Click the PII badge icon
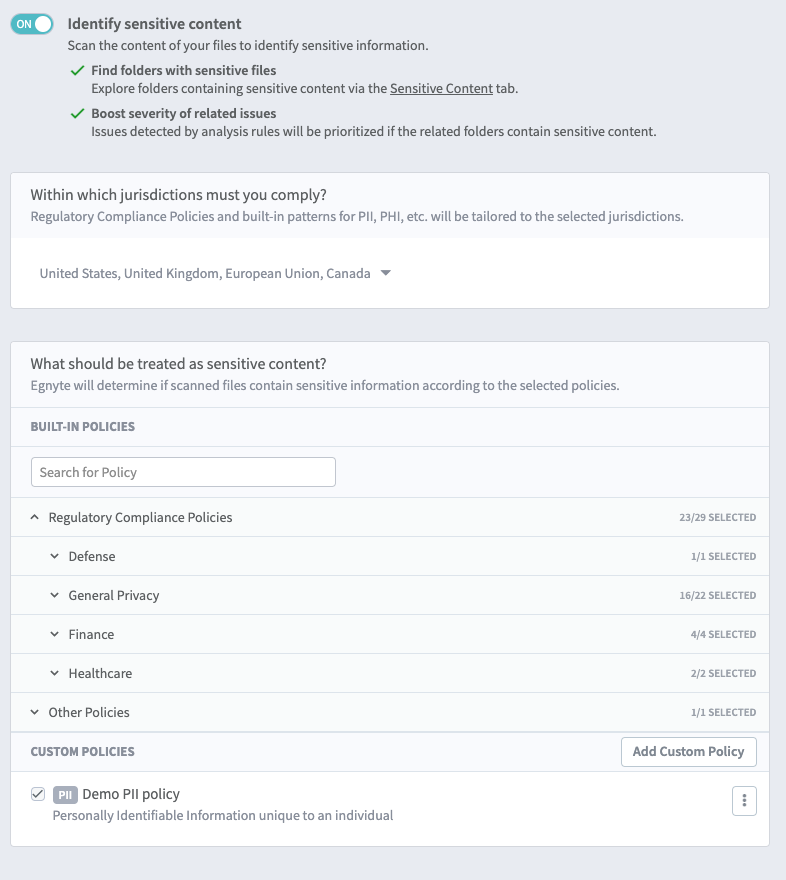This screenshot has height=880, width=786. pos(65,795)
